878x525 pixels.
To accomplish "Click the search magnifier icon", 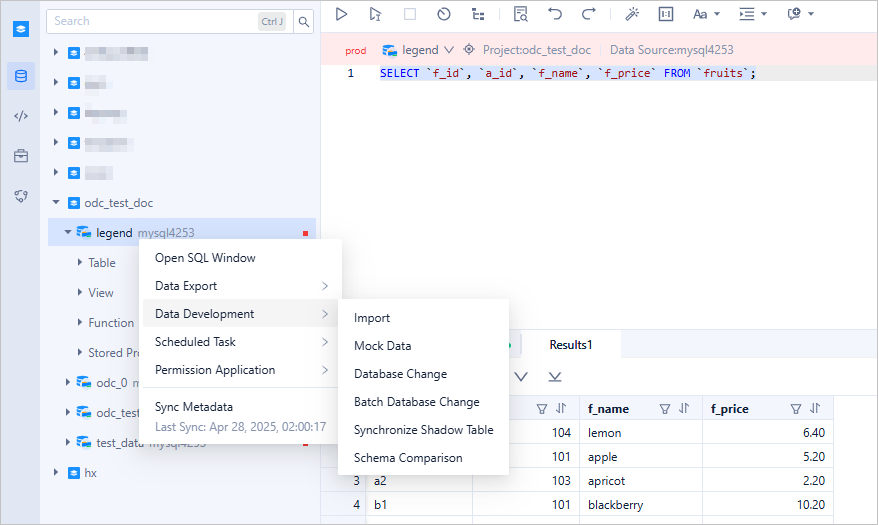I will tap(304, 21).
